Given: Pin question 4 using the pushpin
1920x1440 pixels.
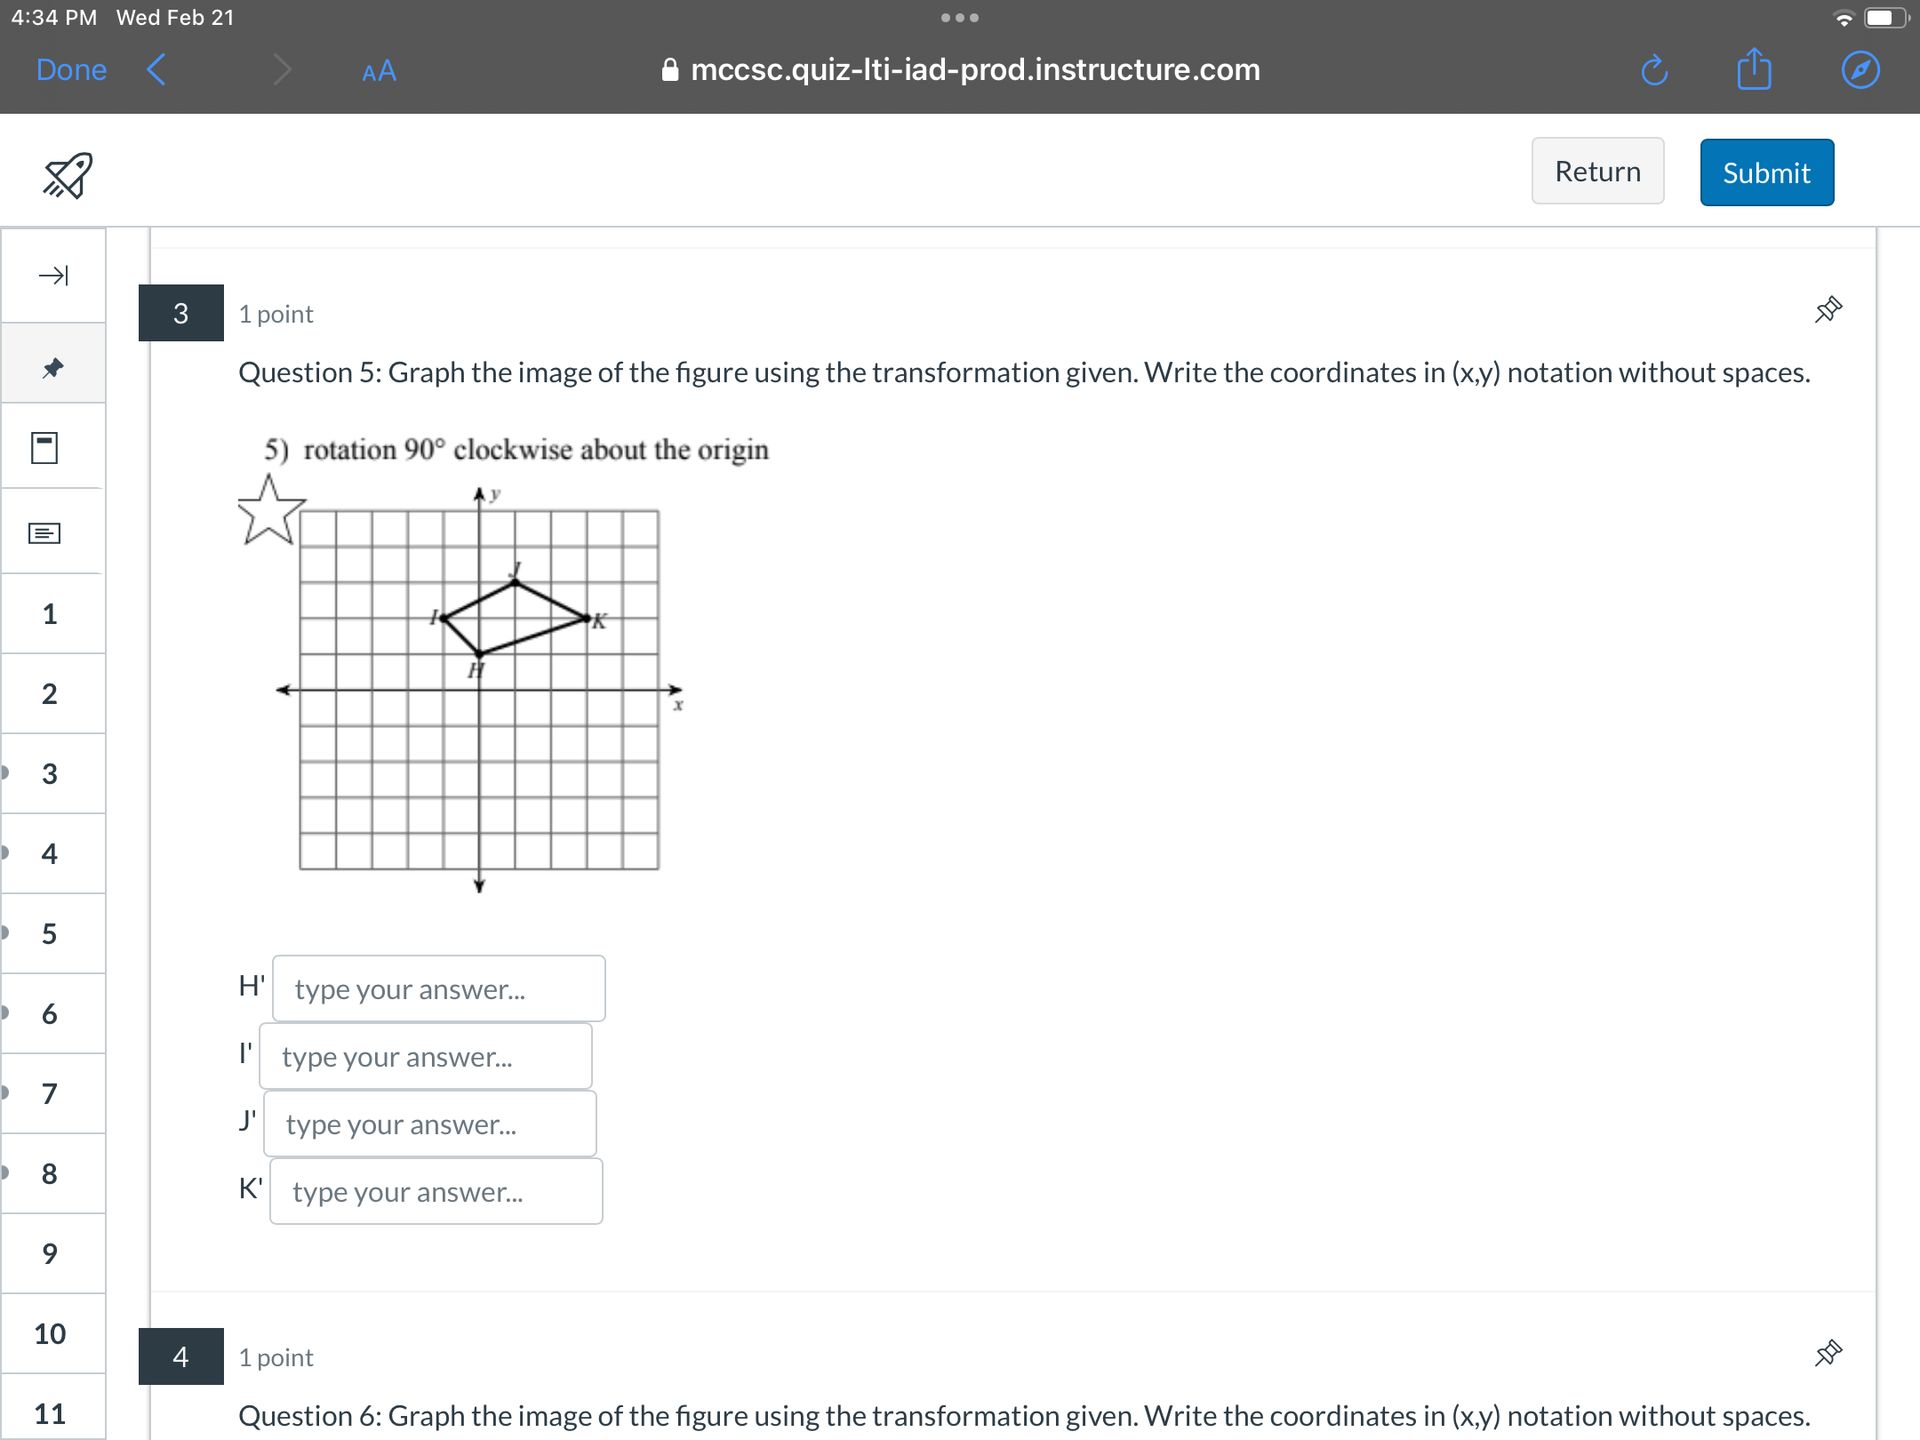Looking at the screenshot, I should (x=1828, y=1354).
